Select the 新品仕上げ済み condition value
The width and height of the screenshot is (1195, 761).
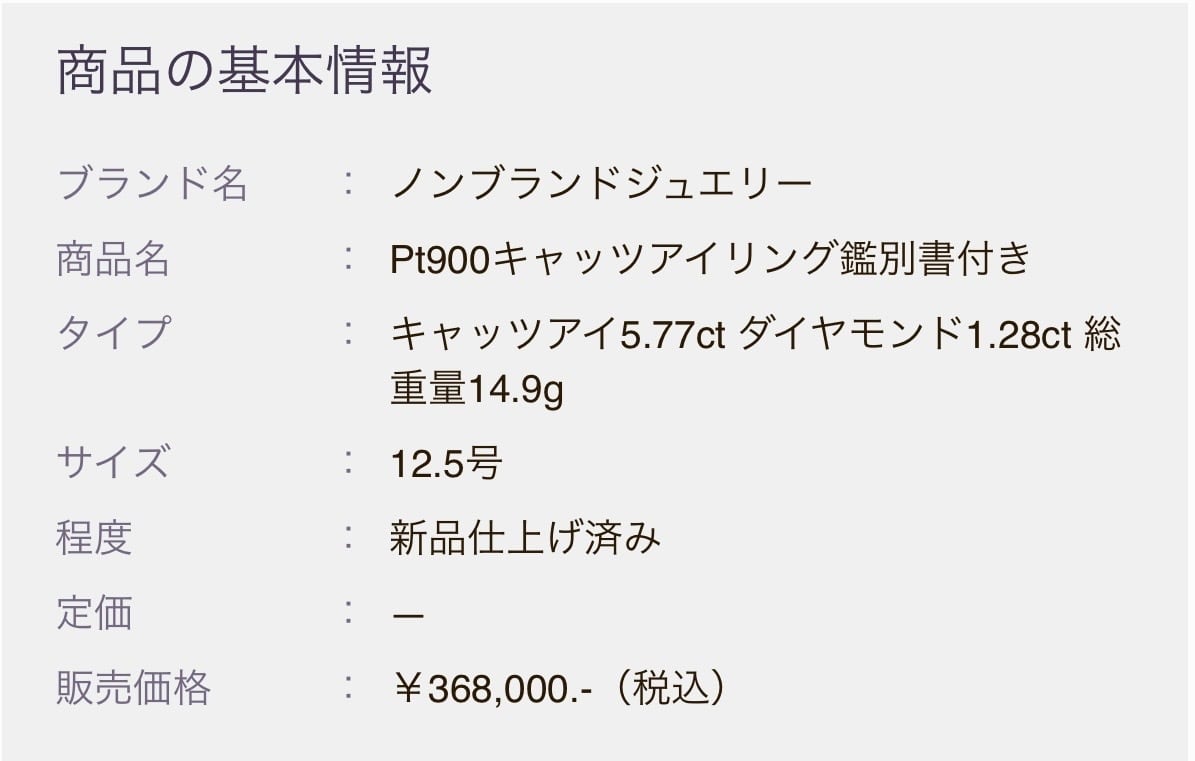[x=526, y=539]
